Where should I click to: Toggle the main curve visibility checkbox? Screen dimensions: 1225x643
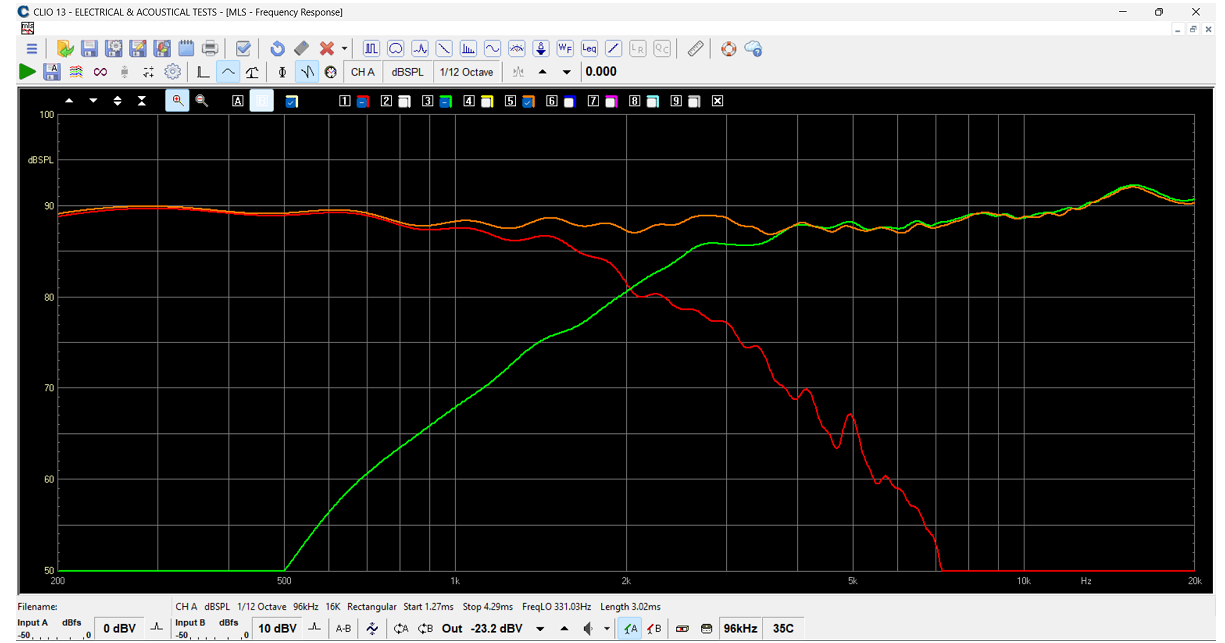(x=291, y=101)
